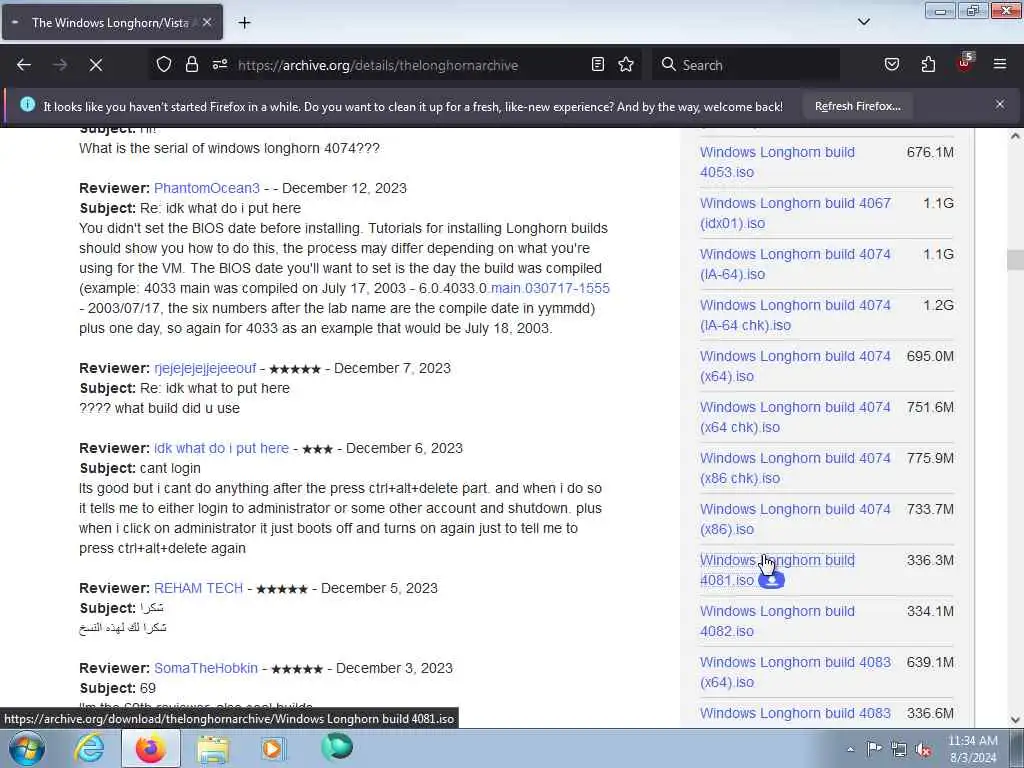This screenshot has width=1024, height=768.
Task: Download Windows Longhorn build 4067 (idx01).iso
Action: coord(795,213)
